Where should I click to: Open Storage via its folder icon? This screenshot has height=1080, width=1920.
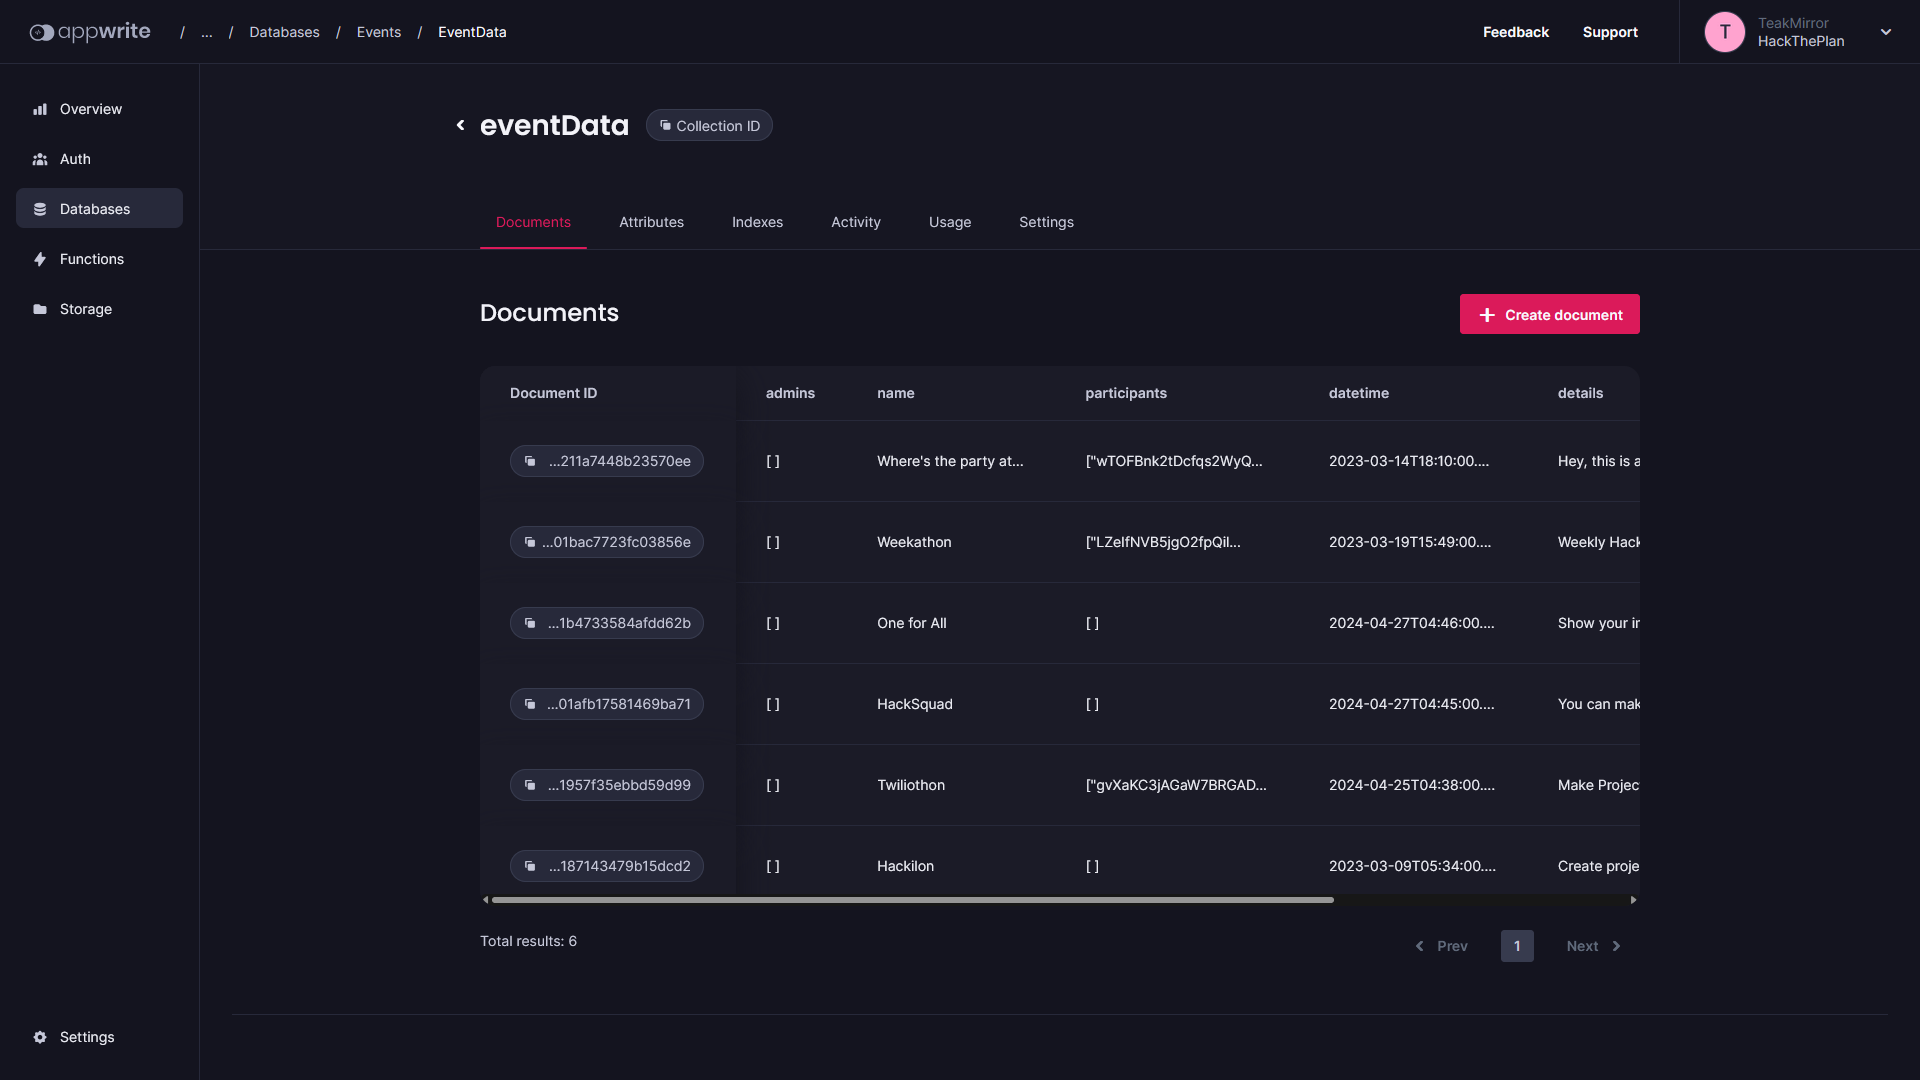(40, 309)
